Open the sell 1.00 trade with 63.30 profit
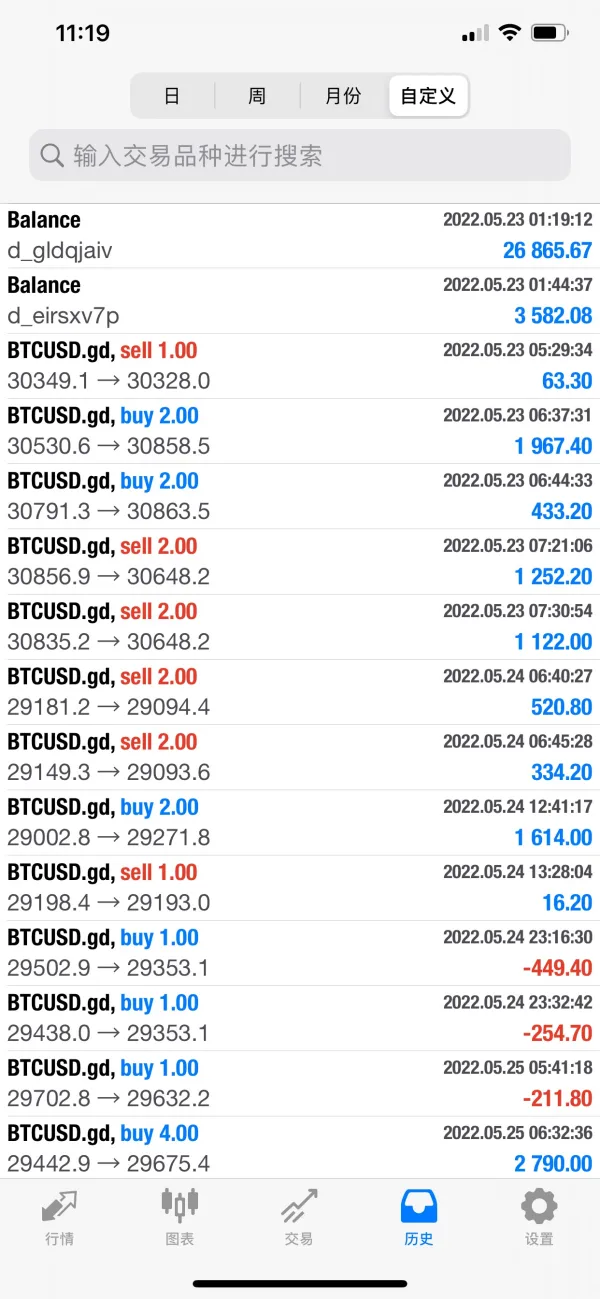The width and height of the screenshot is (600, 1299). pos(300,366)
